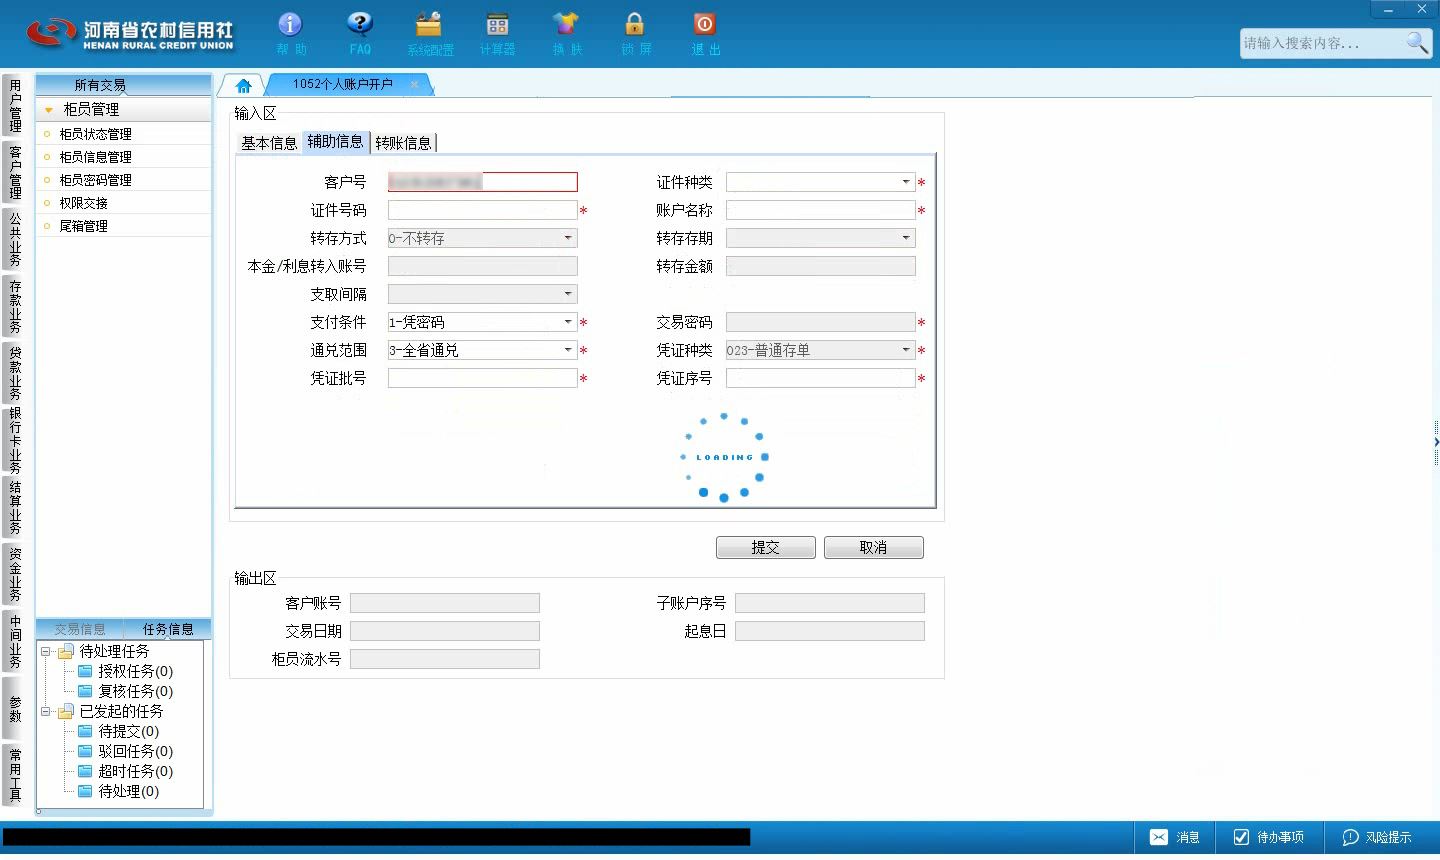
Task: Select the 资金业务 vertical sidebar tab
Action: pos(14,574)
